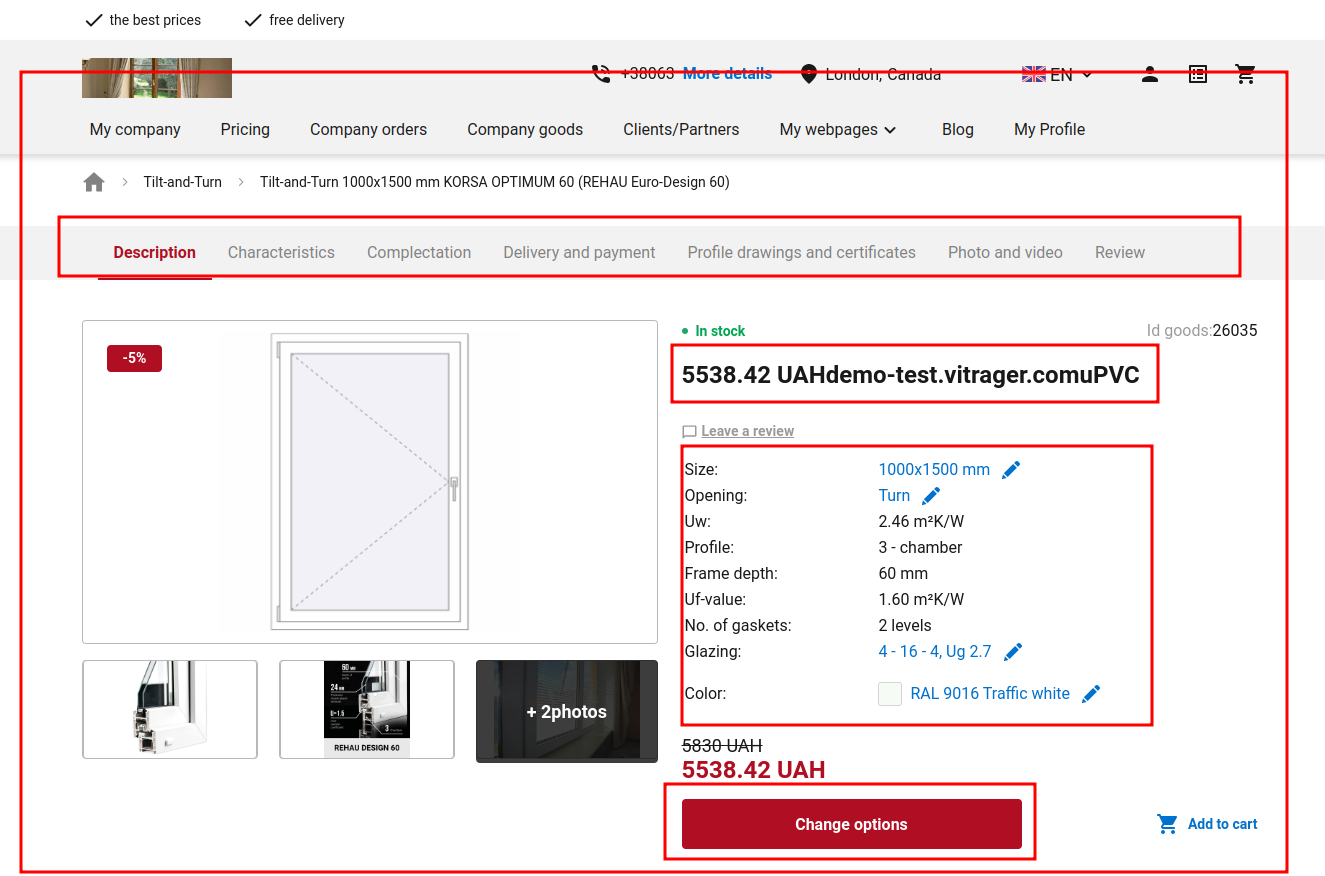Click the main window product image
The width and height of the screenshot is (1325, 876).
370,482
